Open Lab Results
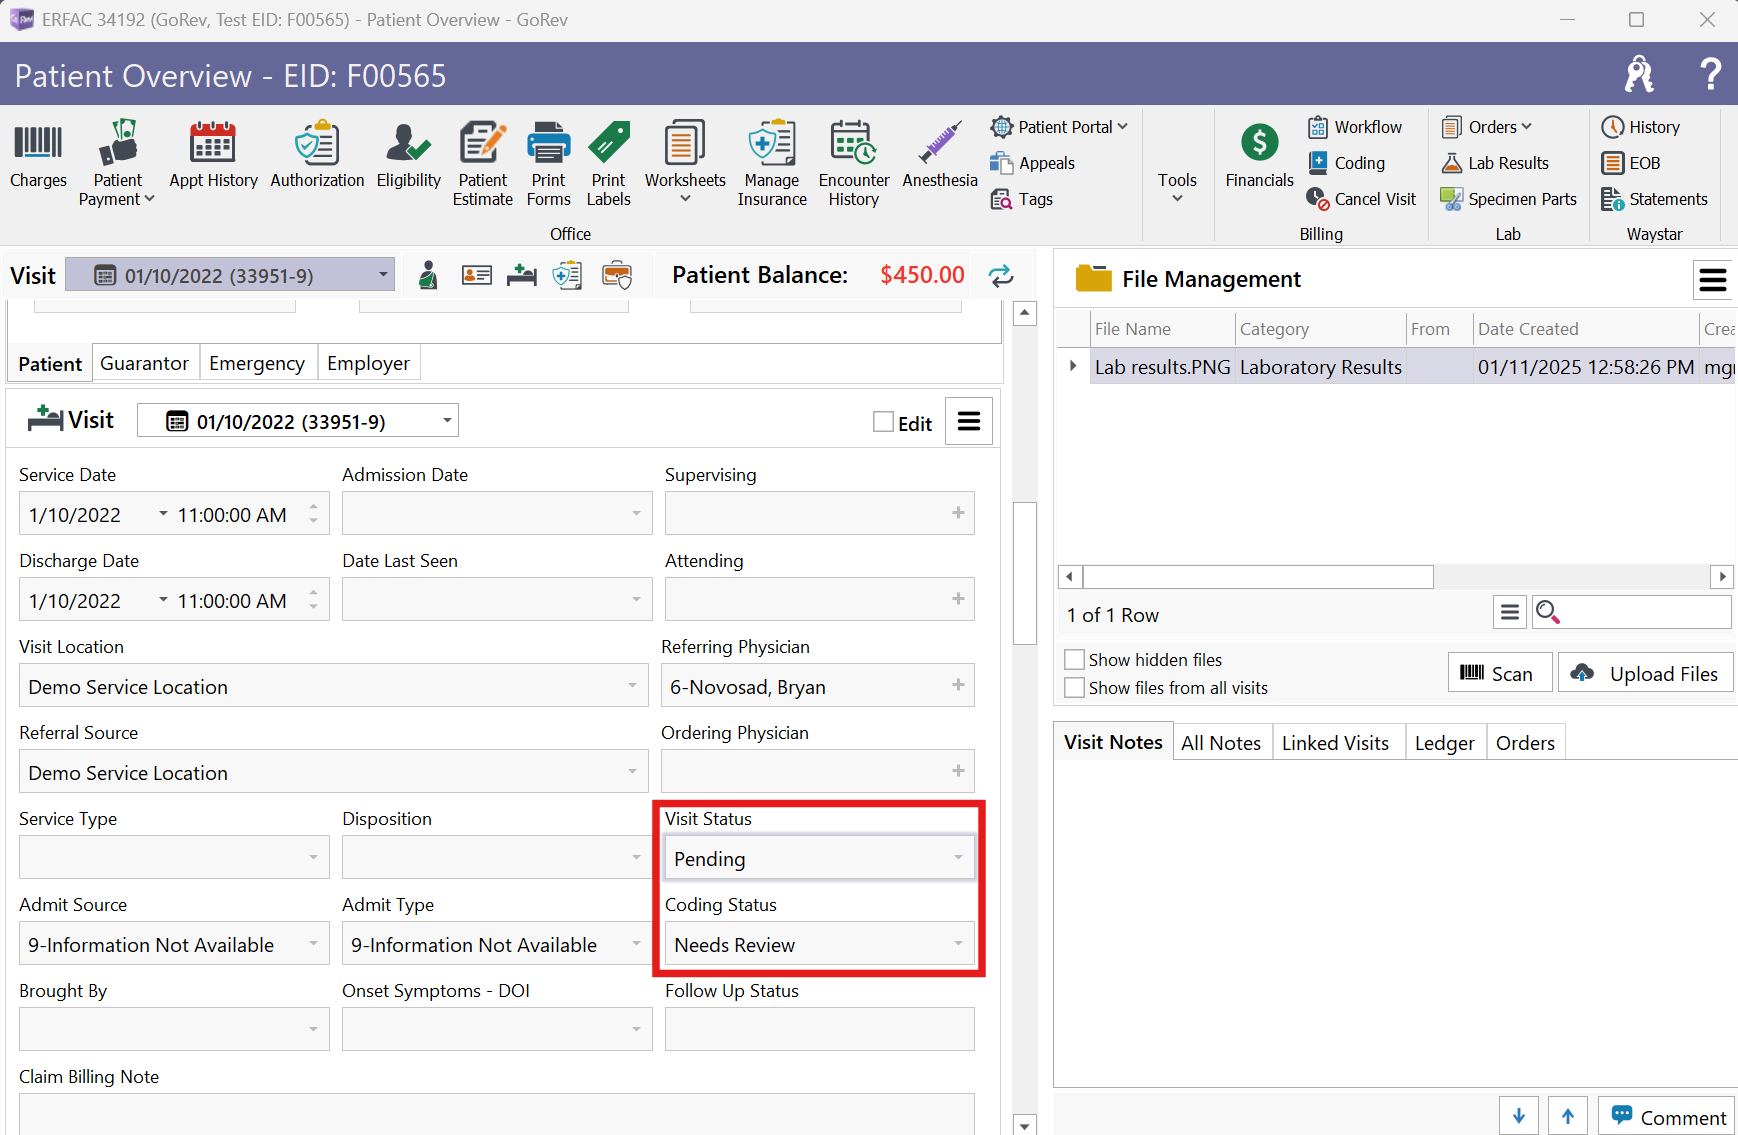1738x1135 pixels. (x=1495, y=163)
